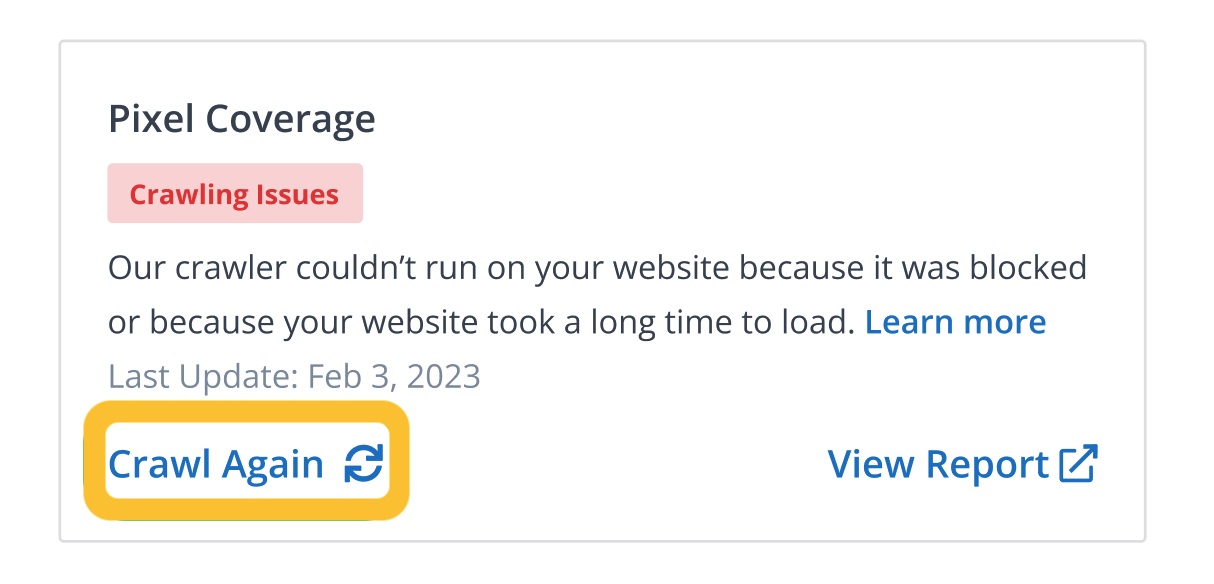
Task: Click the refresh icon beside Crawl Again
Action: point(364,464)
